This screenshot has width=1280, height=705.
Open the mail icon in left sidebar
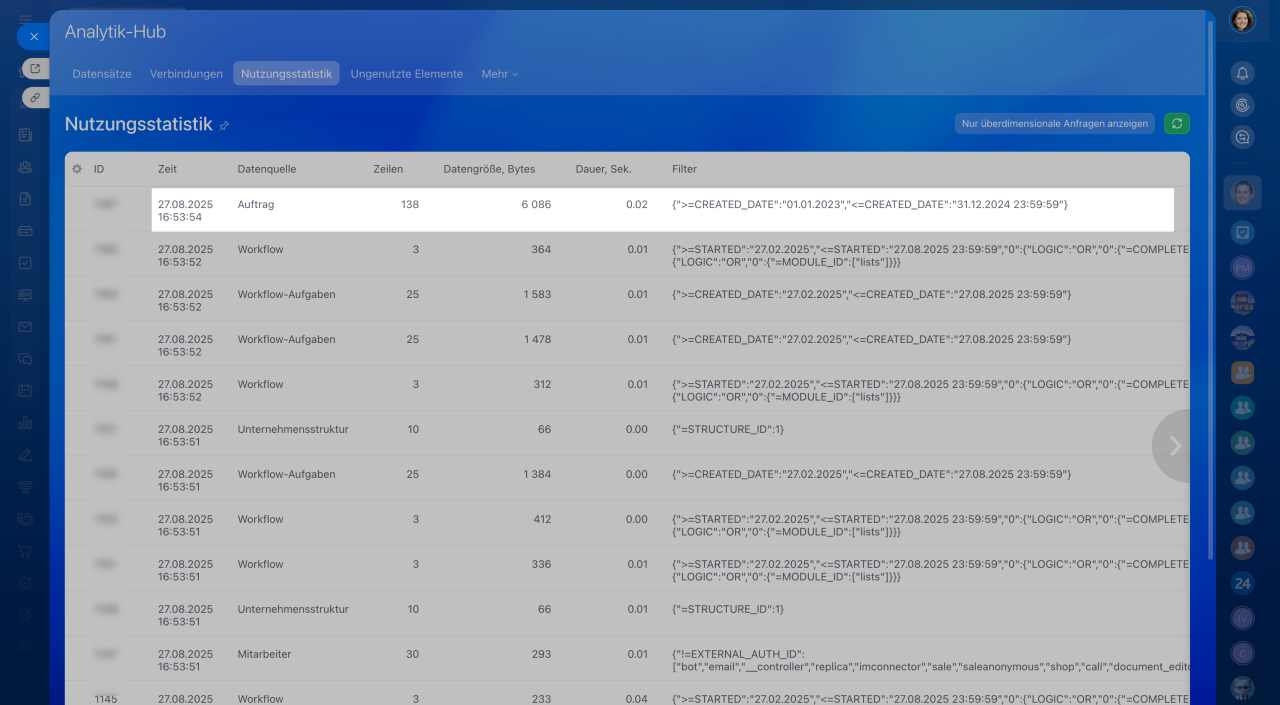click(x=25, y=327)
